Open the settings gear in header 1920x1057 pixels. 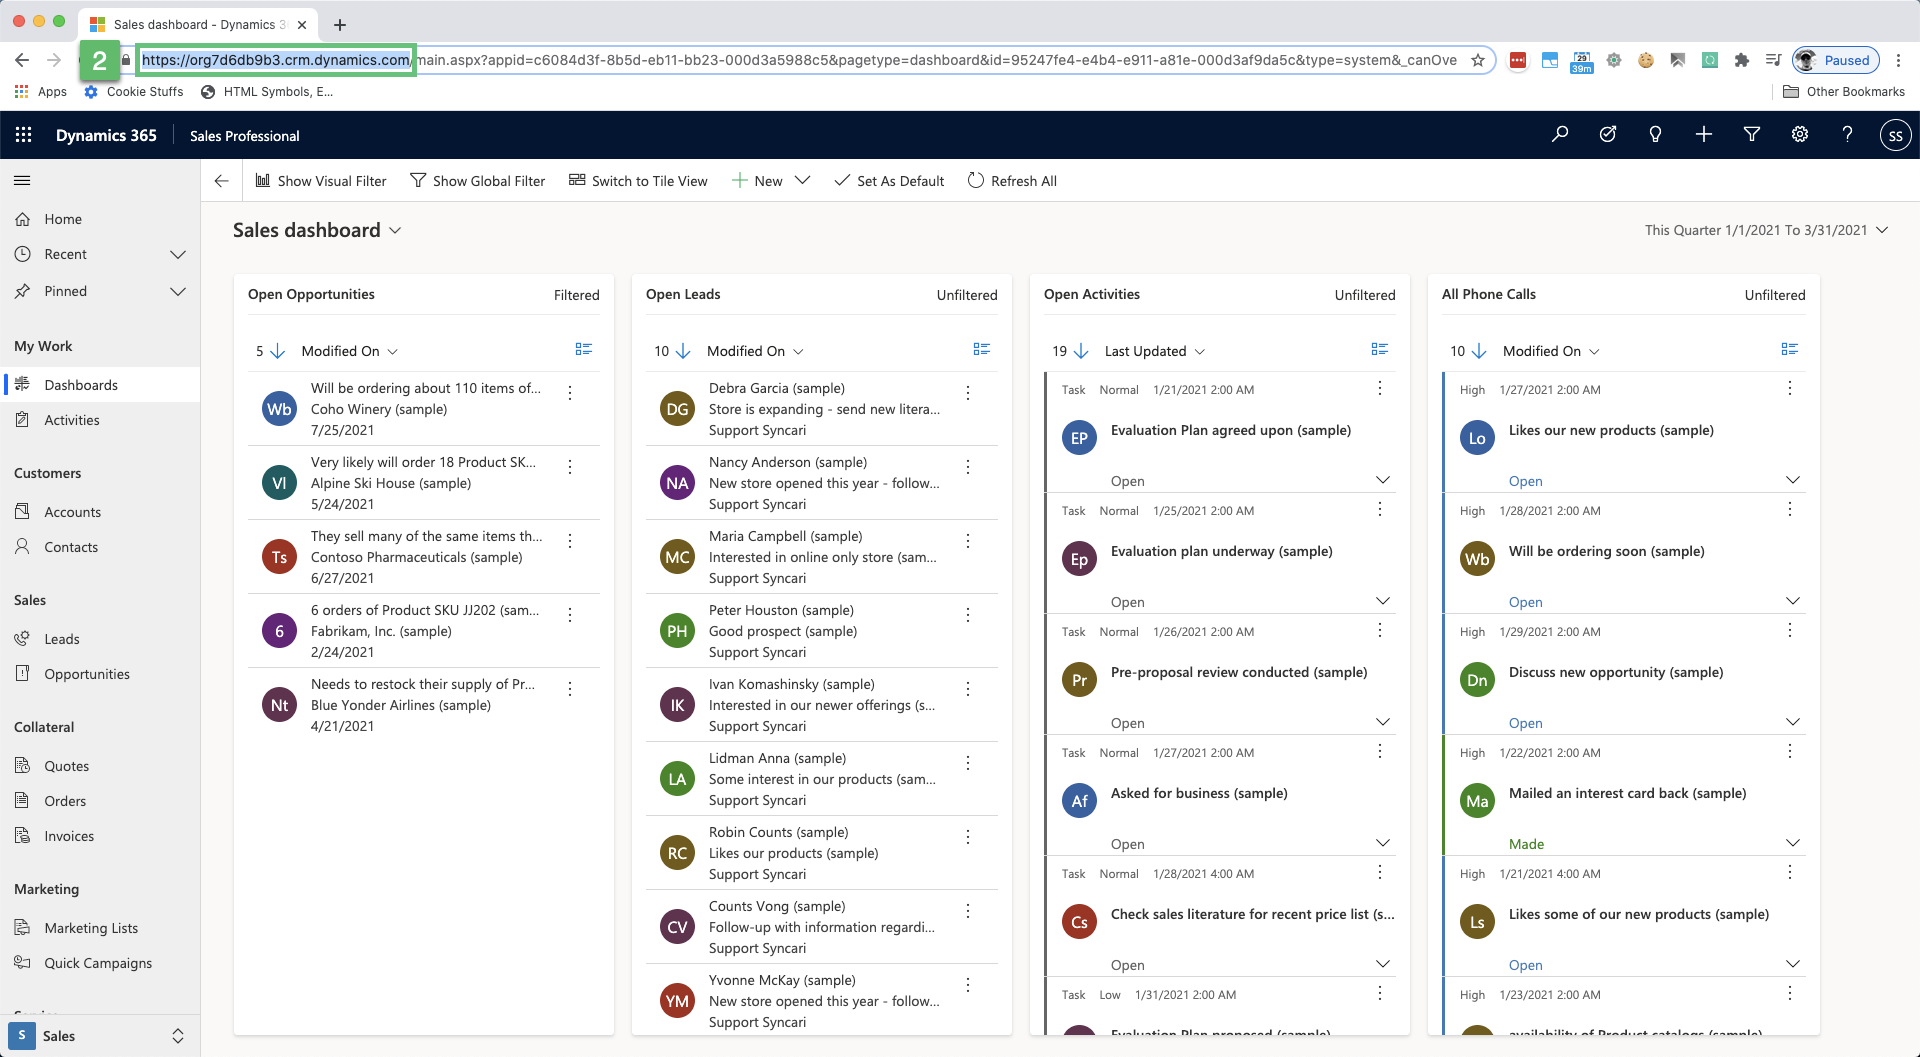click(x=1800, y=134)
